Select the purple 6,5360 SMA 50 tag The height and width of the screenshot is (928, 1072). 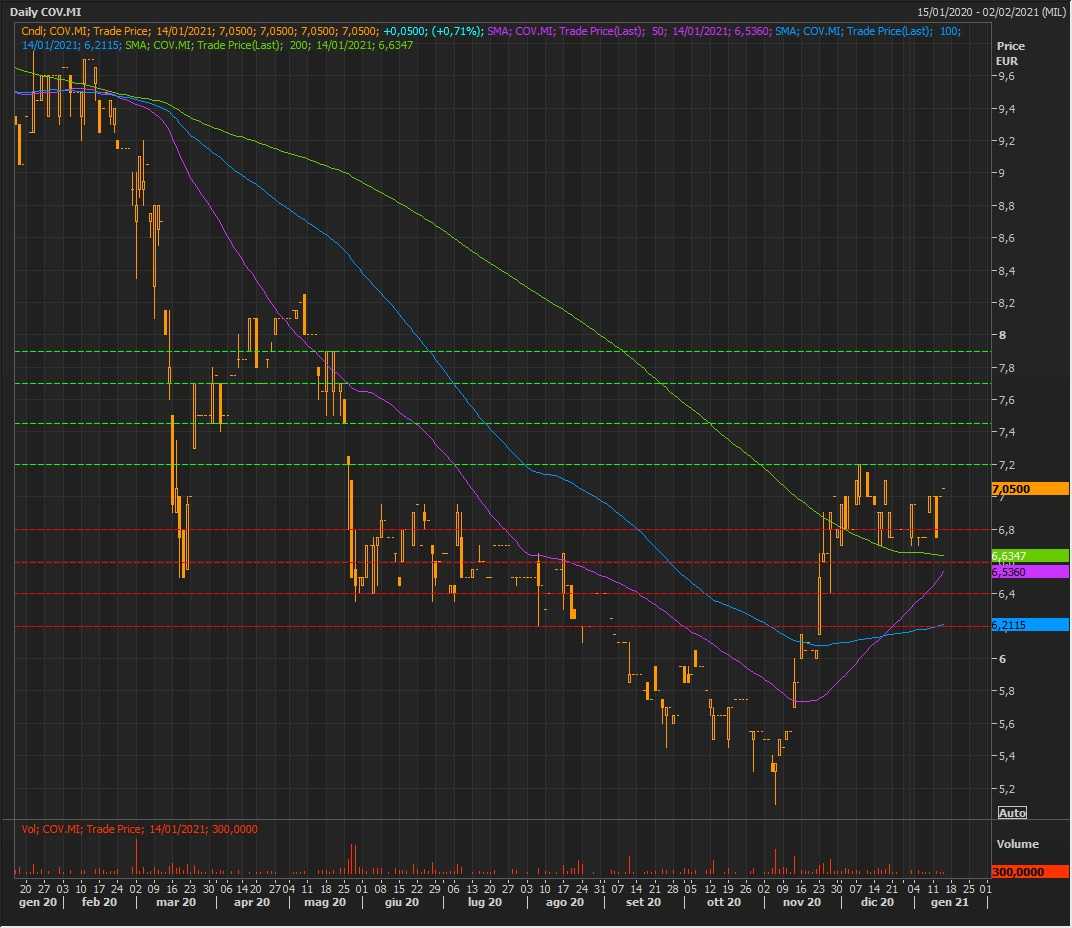(1029, 572)
